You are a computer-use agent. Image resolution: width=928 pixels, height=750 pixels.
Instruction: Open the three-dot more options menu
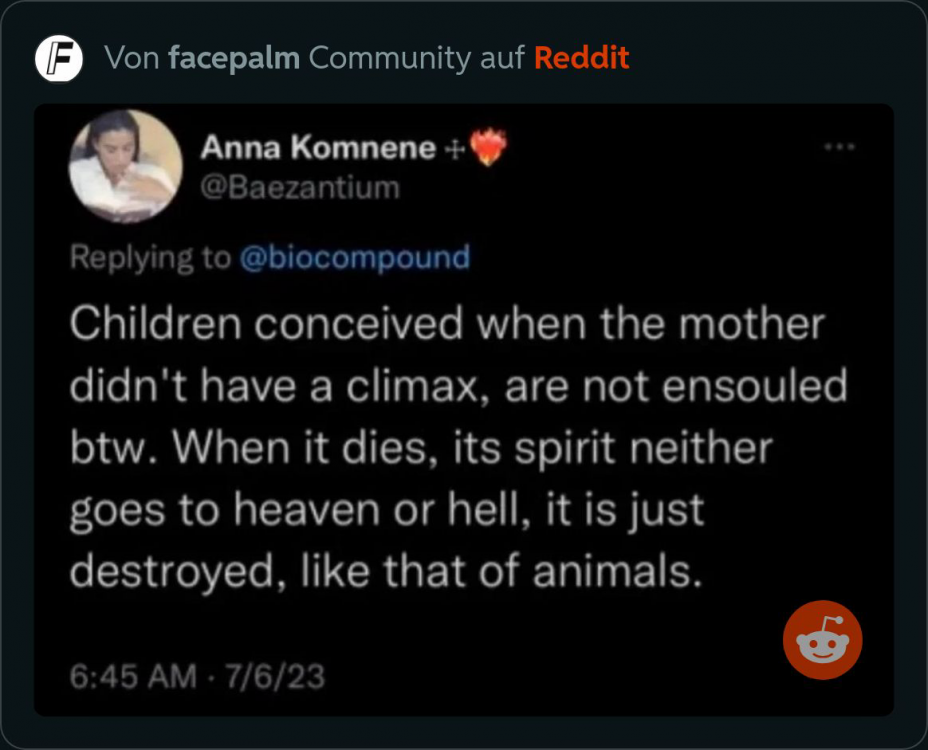838,147
